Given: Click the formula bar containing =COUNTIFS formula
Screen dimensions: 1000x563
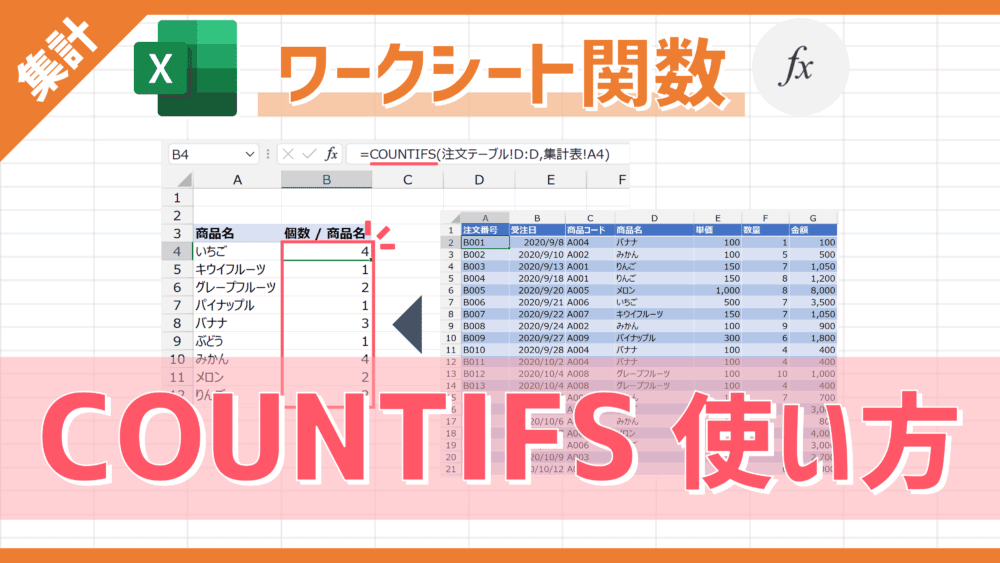Looking at the screenshot, I should [487, 154].
